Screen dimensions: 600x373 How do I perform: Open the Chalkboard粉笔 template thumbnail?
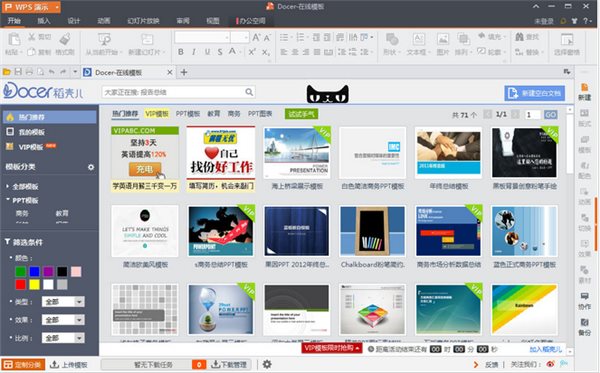(372, 231)
